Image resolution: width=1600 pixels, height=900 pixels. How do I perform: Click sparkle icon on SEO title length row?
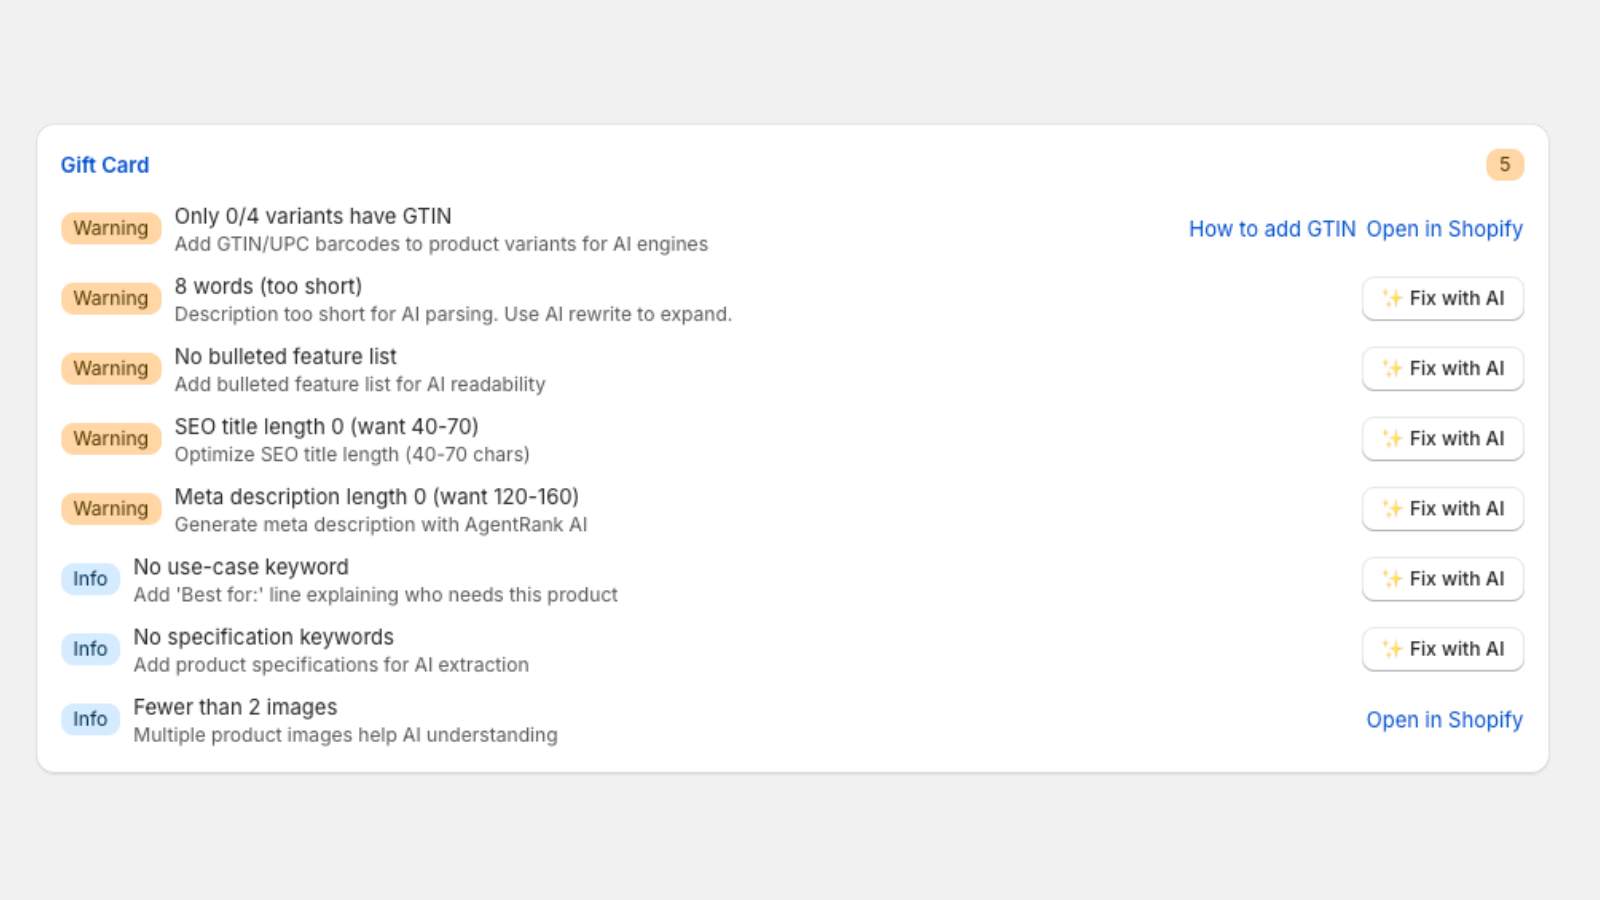pyautogui.click(x=1392, y=438)
